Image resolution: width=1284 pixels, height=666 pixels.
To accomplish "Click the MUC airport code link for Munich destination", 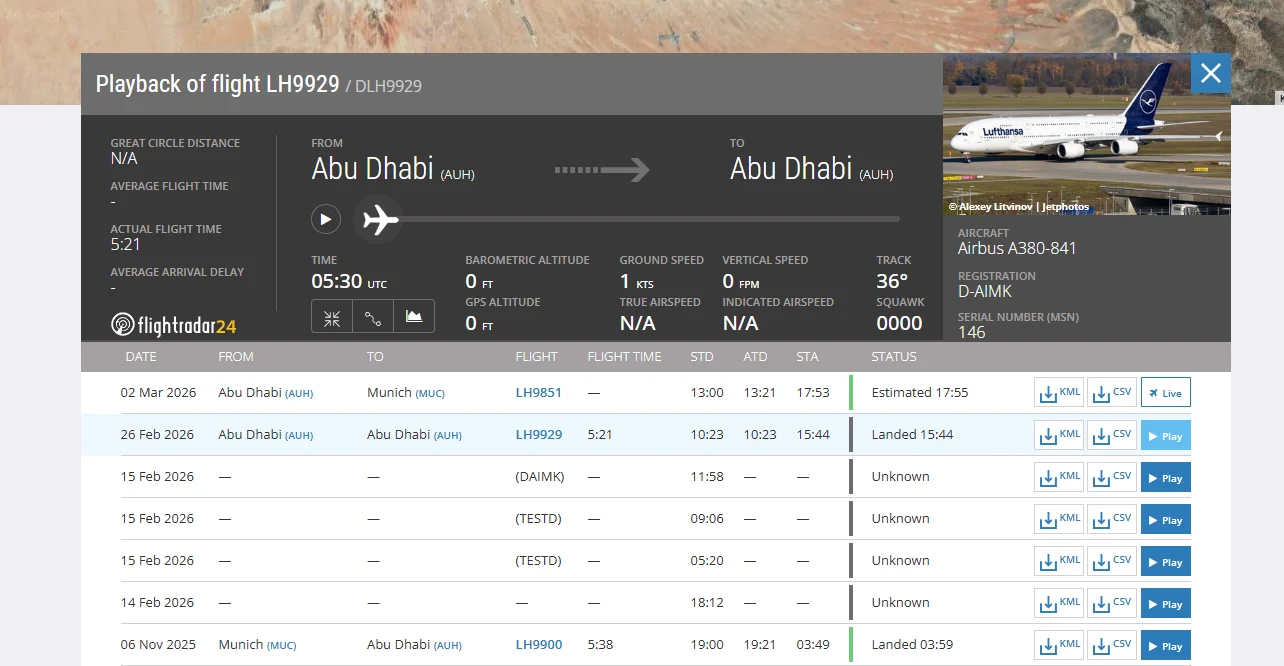I will (432, 393).
